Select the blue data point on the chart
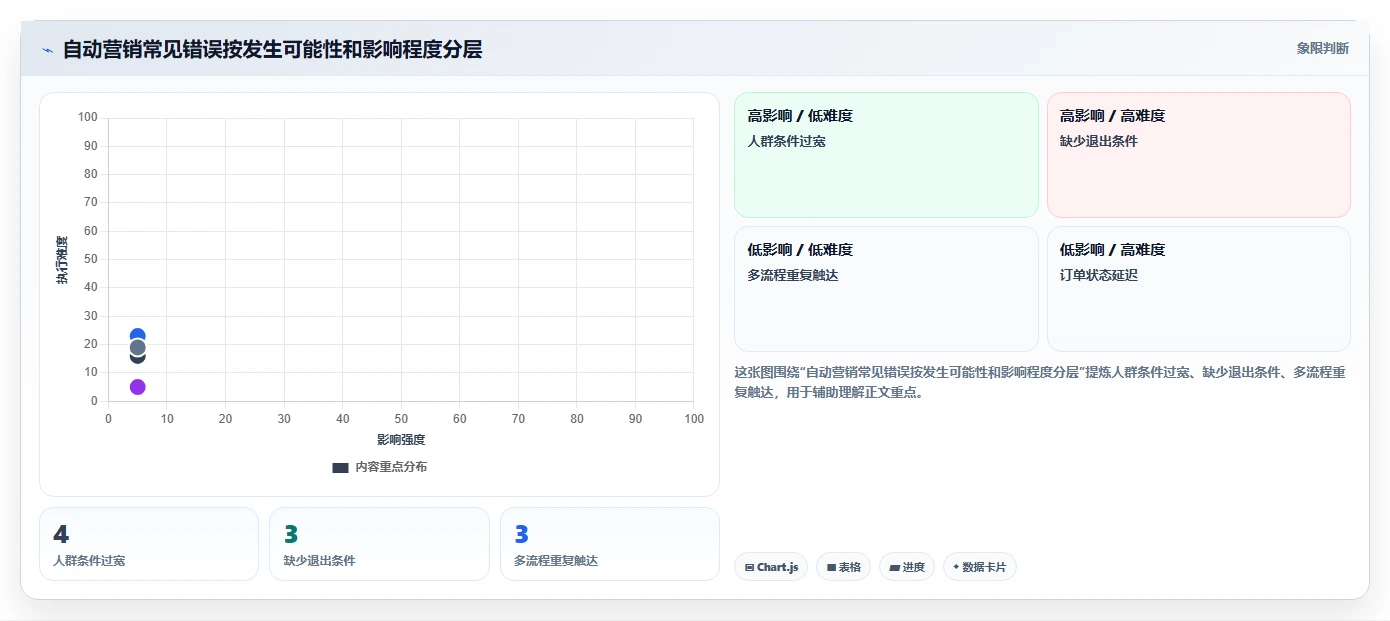 (x=138, y=335)
